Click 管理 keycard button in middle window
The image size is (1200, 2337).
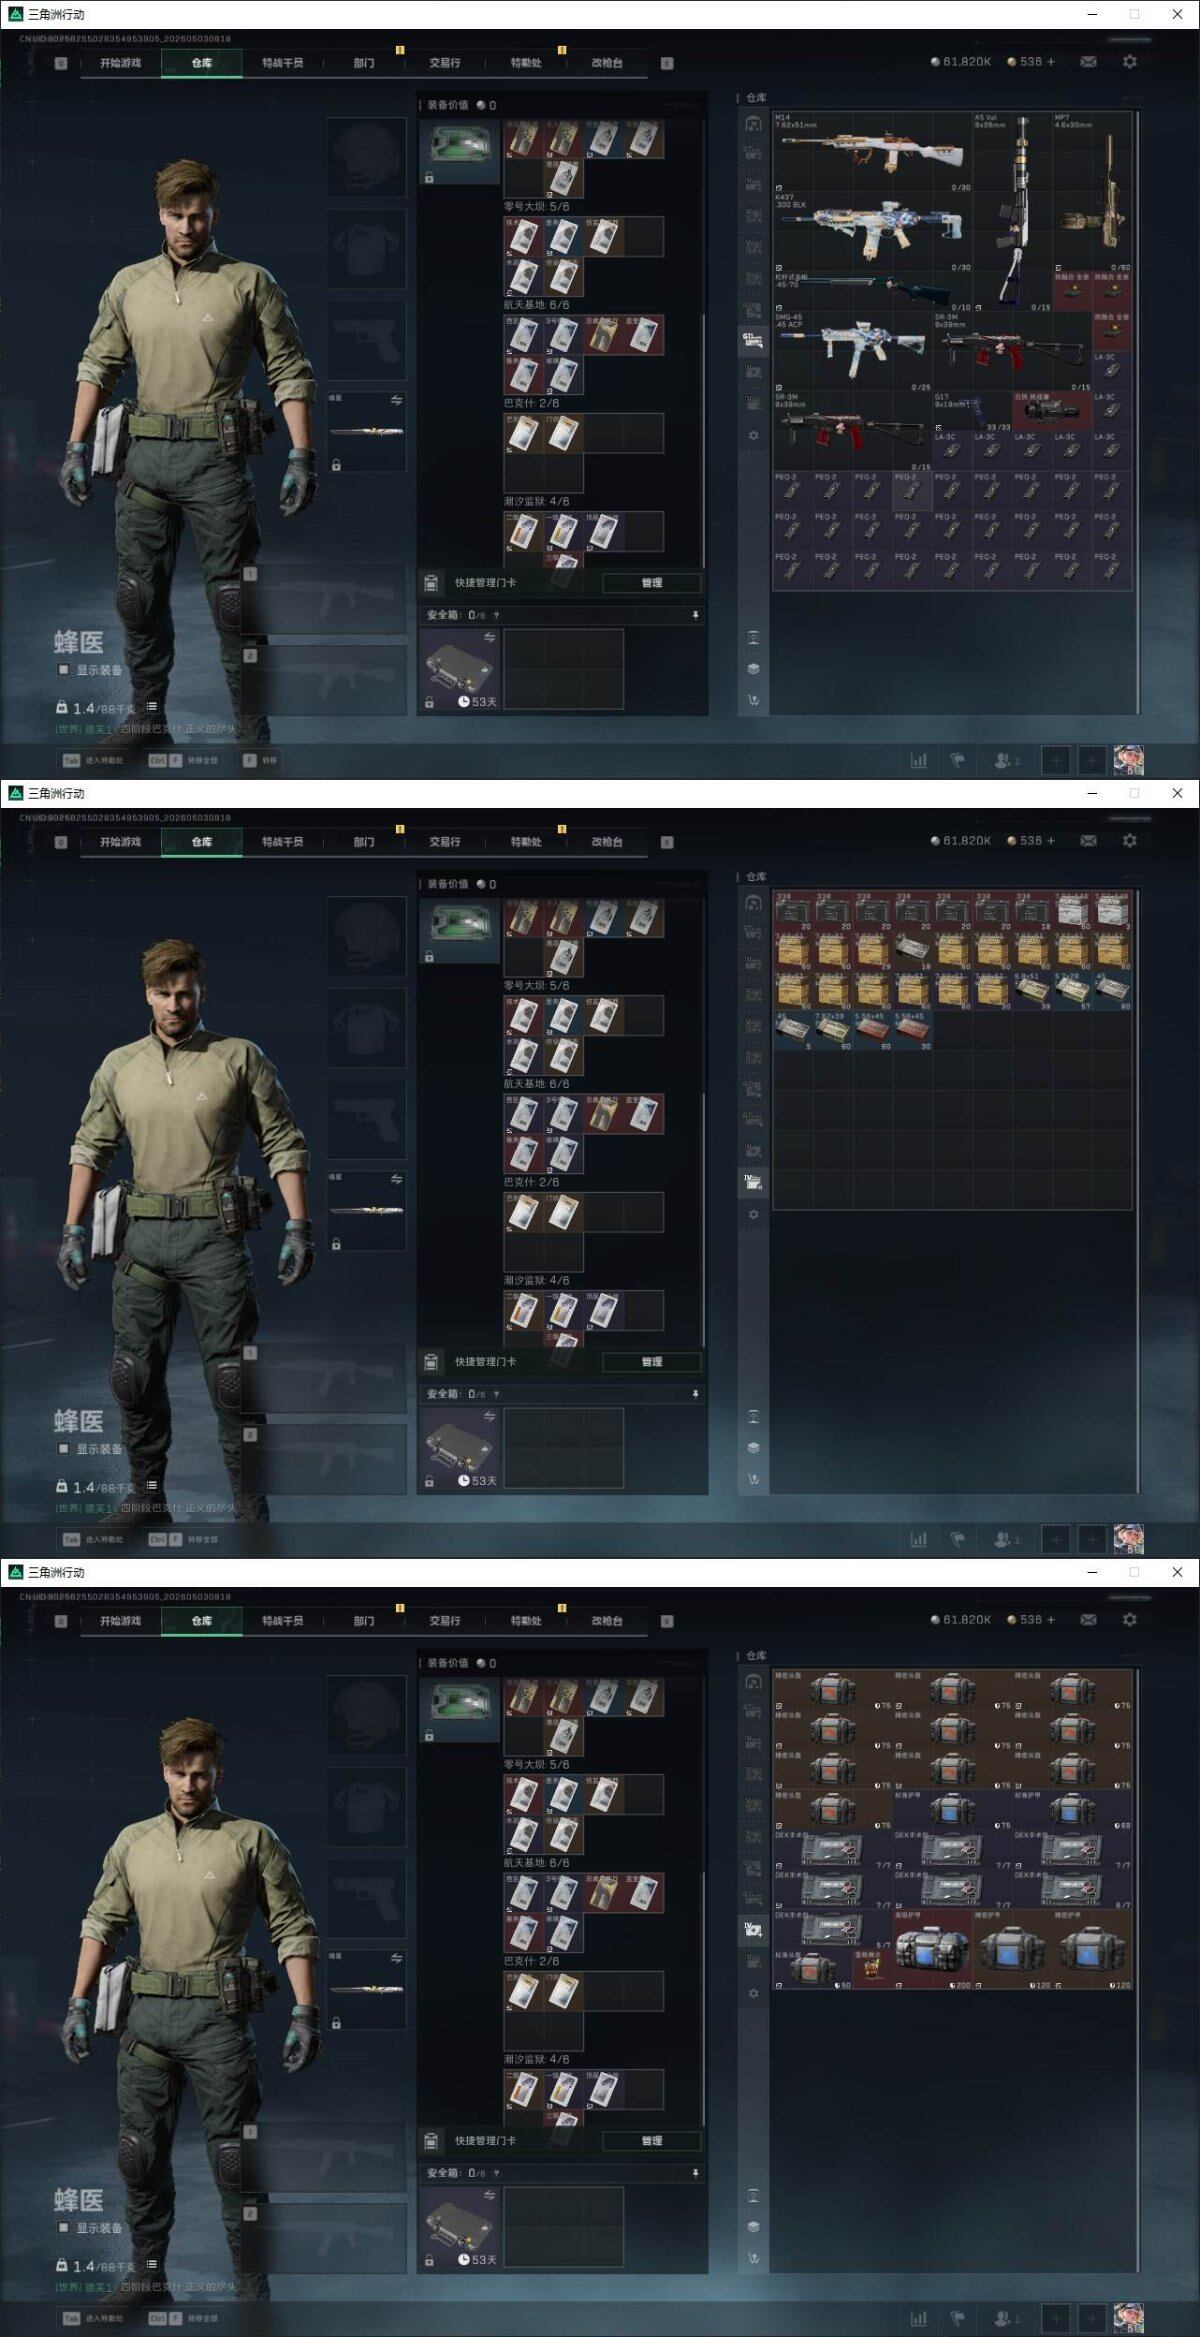pos(652,1361)
